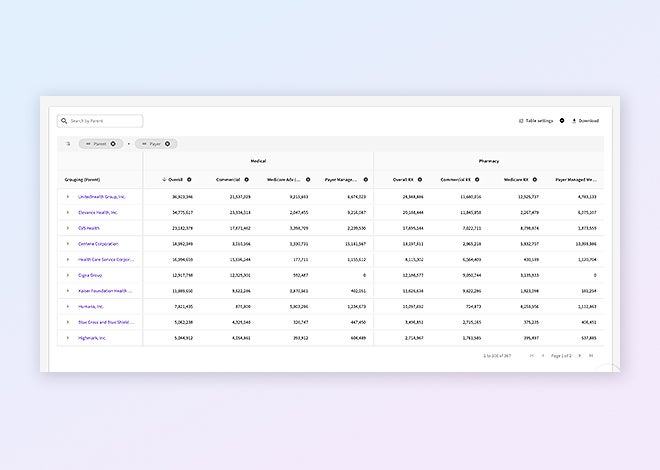Download the table data

point(585,120)
